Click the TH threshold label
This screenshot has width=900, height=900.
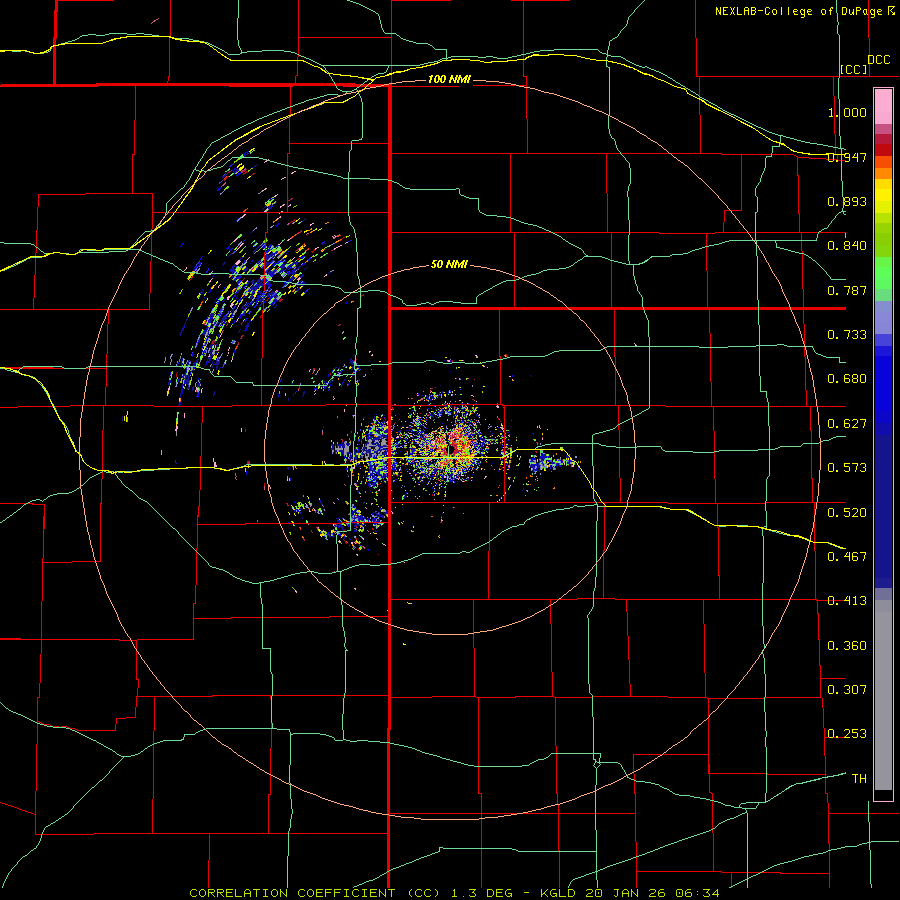click(x=859, y=778)
